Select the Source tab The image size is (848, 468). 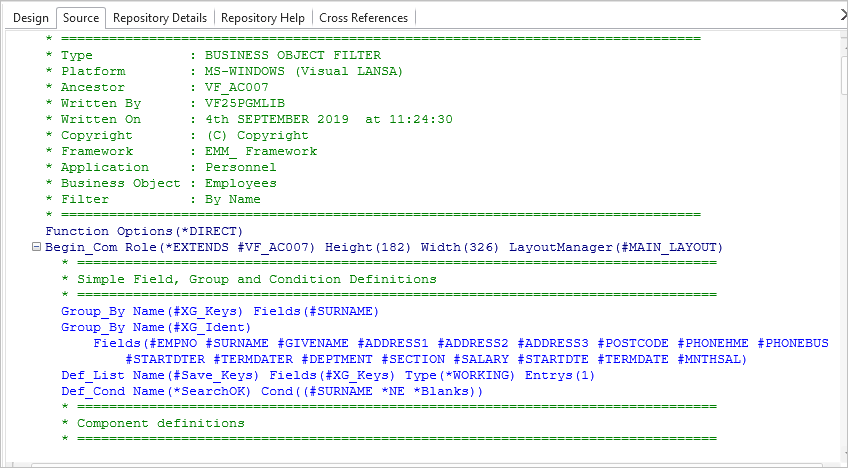tap(80, 18)
